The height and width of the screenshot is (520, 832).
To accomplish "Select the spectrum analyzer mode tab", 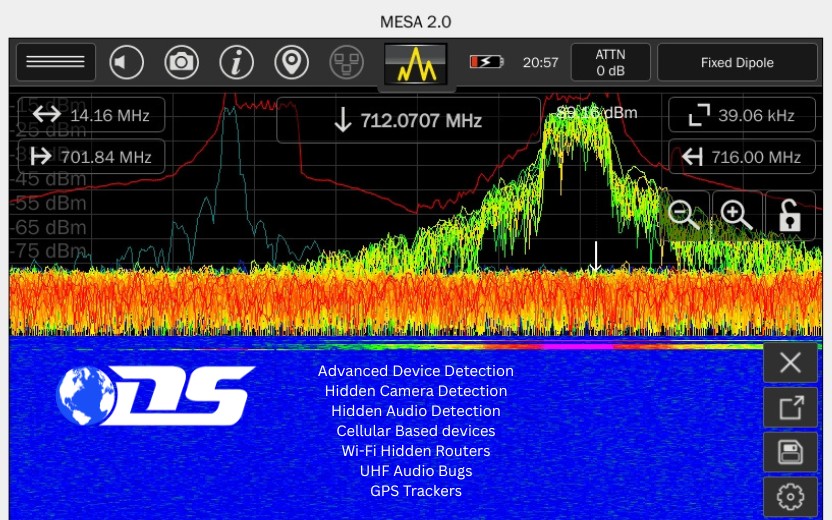I will [x=416, y=63].
